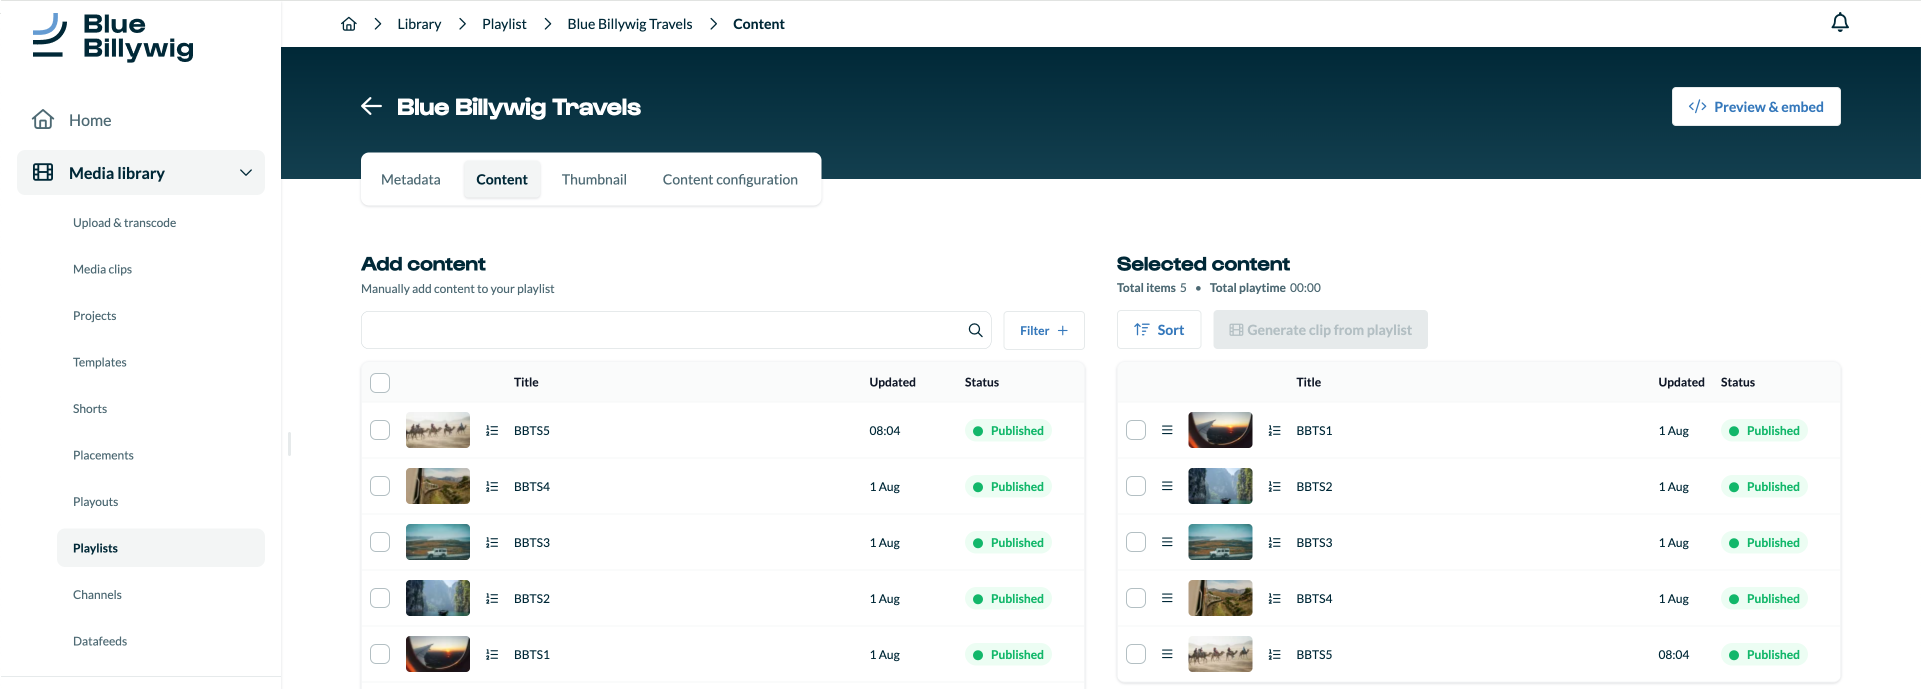
Task: Open Templates in the sidebar
Action: (x=100, y=362)
